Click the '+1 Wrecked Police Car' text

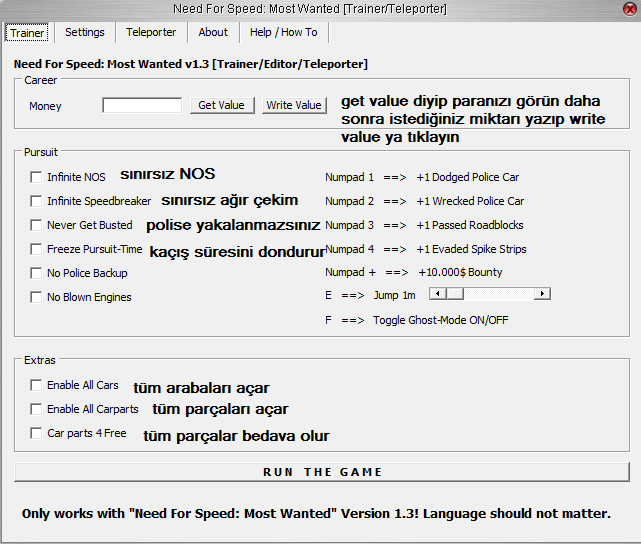[470, 201]
